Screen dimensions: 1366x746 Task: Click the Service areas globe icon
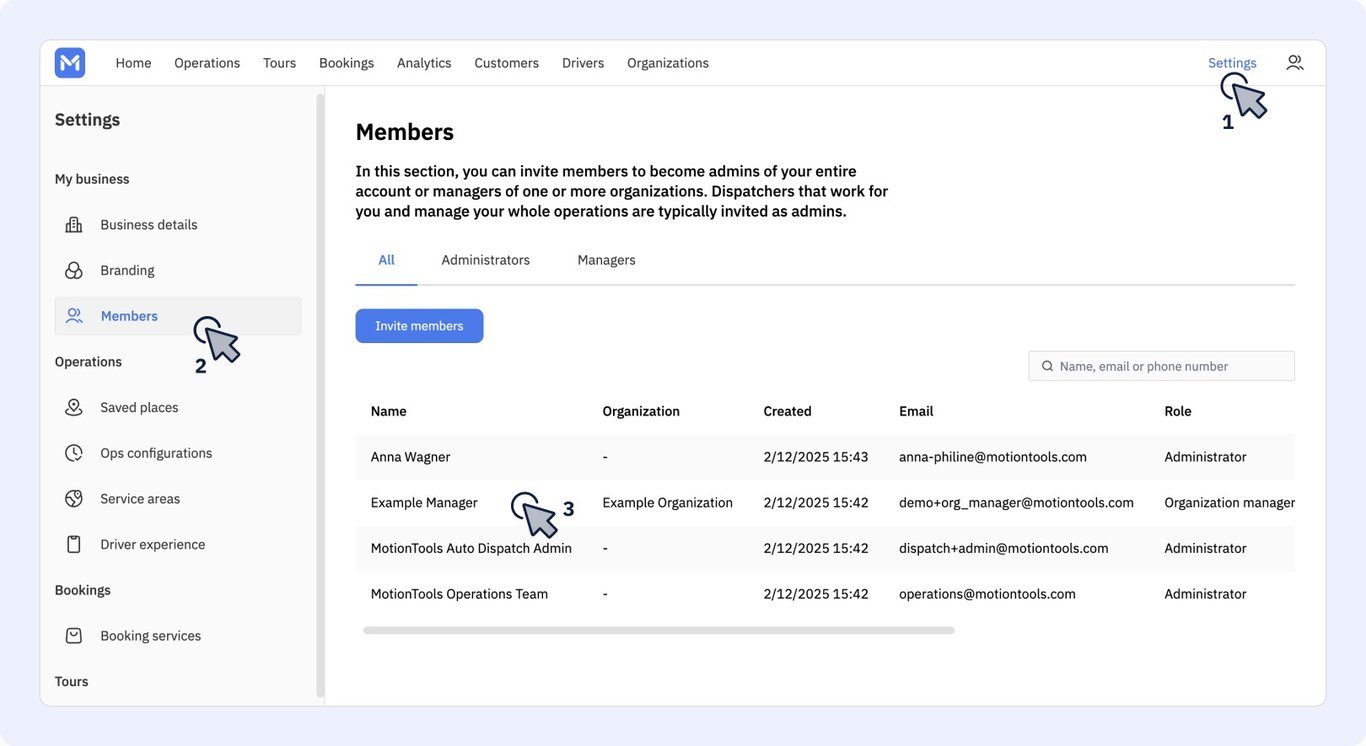tap(74, 499)
